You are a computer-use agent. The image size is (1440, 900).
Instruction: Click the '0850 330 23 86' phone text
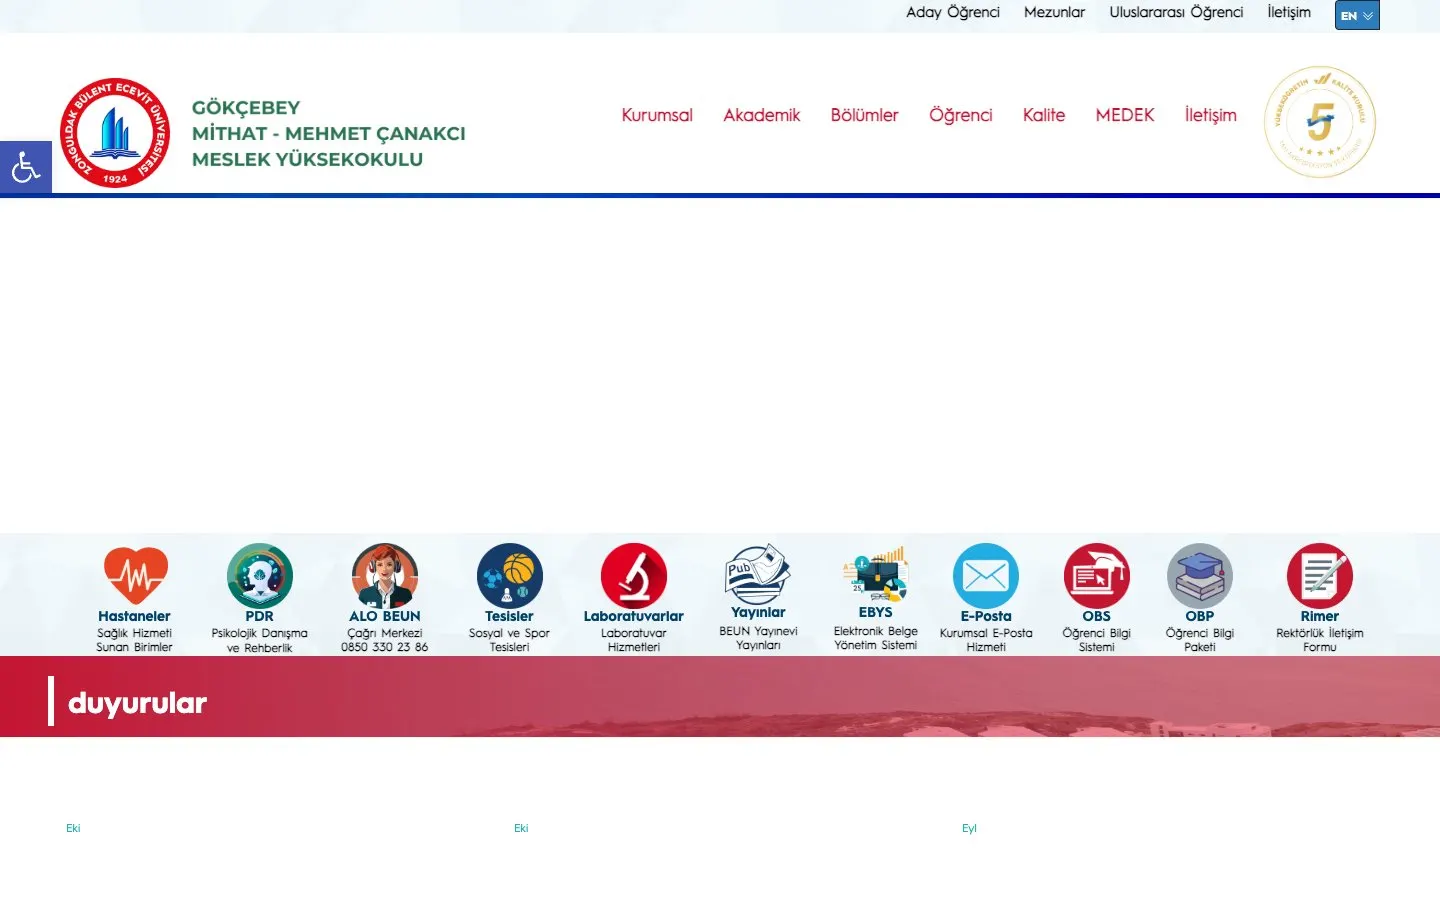point(384,647)
